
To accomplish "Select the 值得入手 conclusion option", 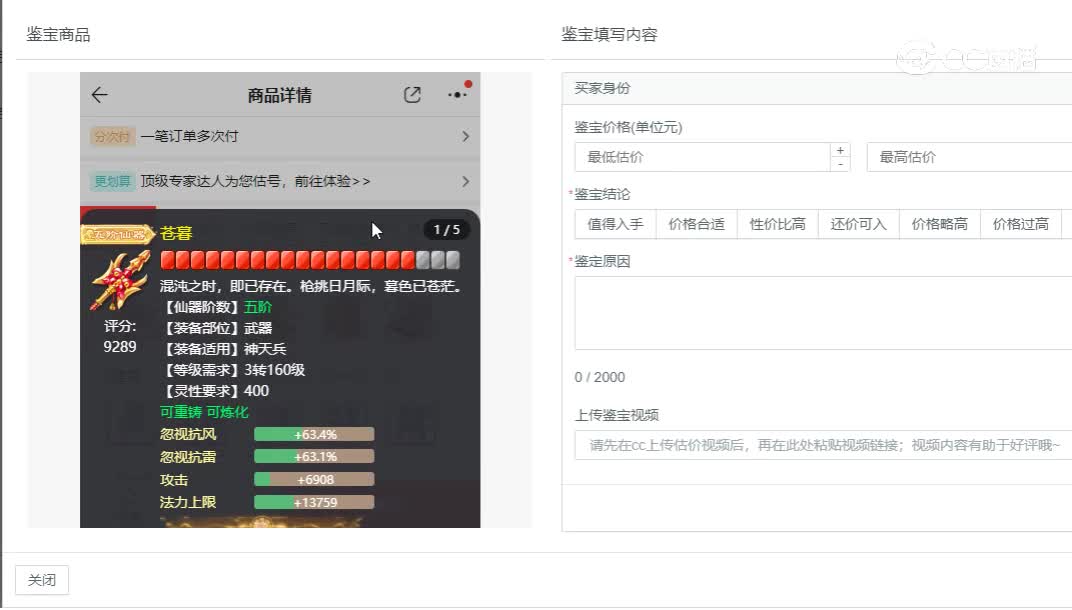I will (x=615, y=224).
